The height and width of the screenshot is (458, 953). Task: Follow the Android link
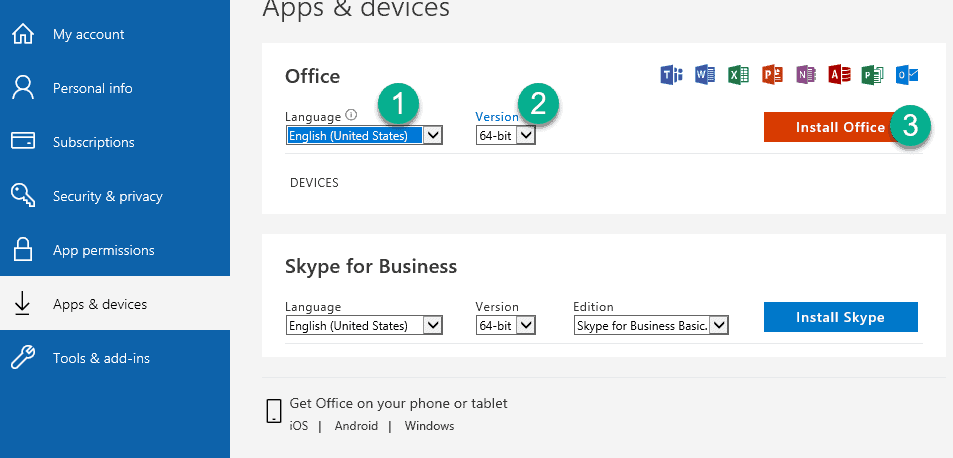(x=356, y=426)
